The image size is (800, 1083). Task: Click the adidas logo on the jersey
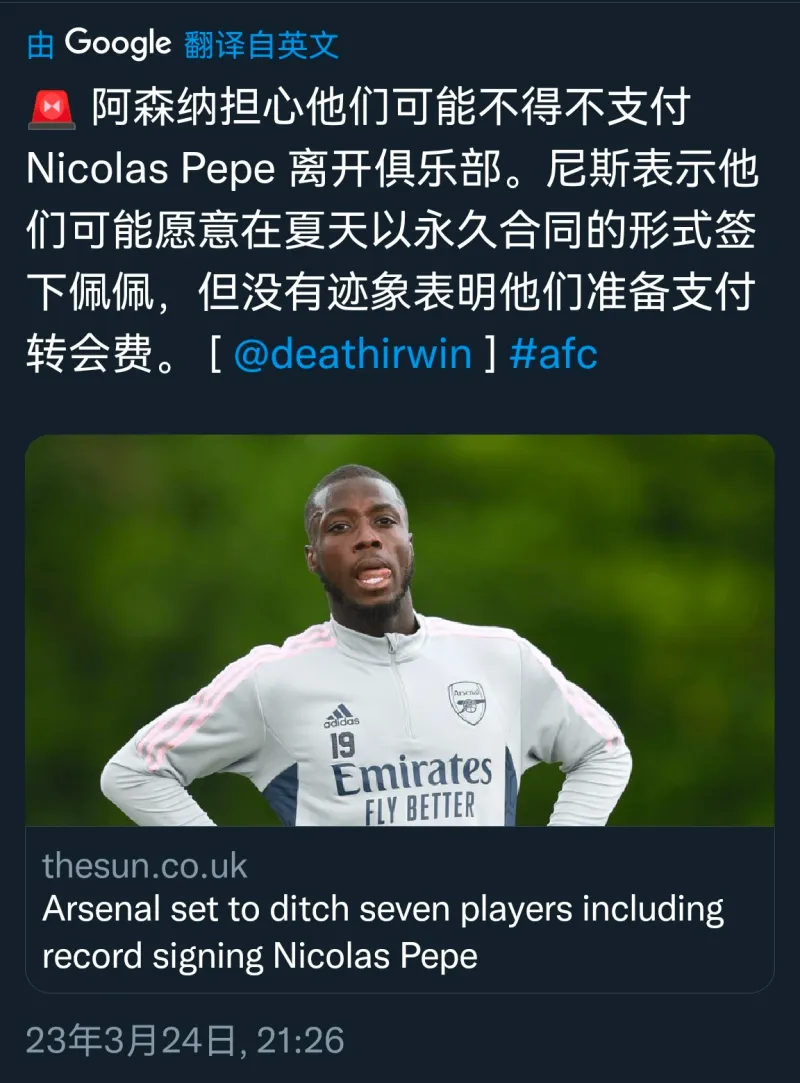click(341, 716)
